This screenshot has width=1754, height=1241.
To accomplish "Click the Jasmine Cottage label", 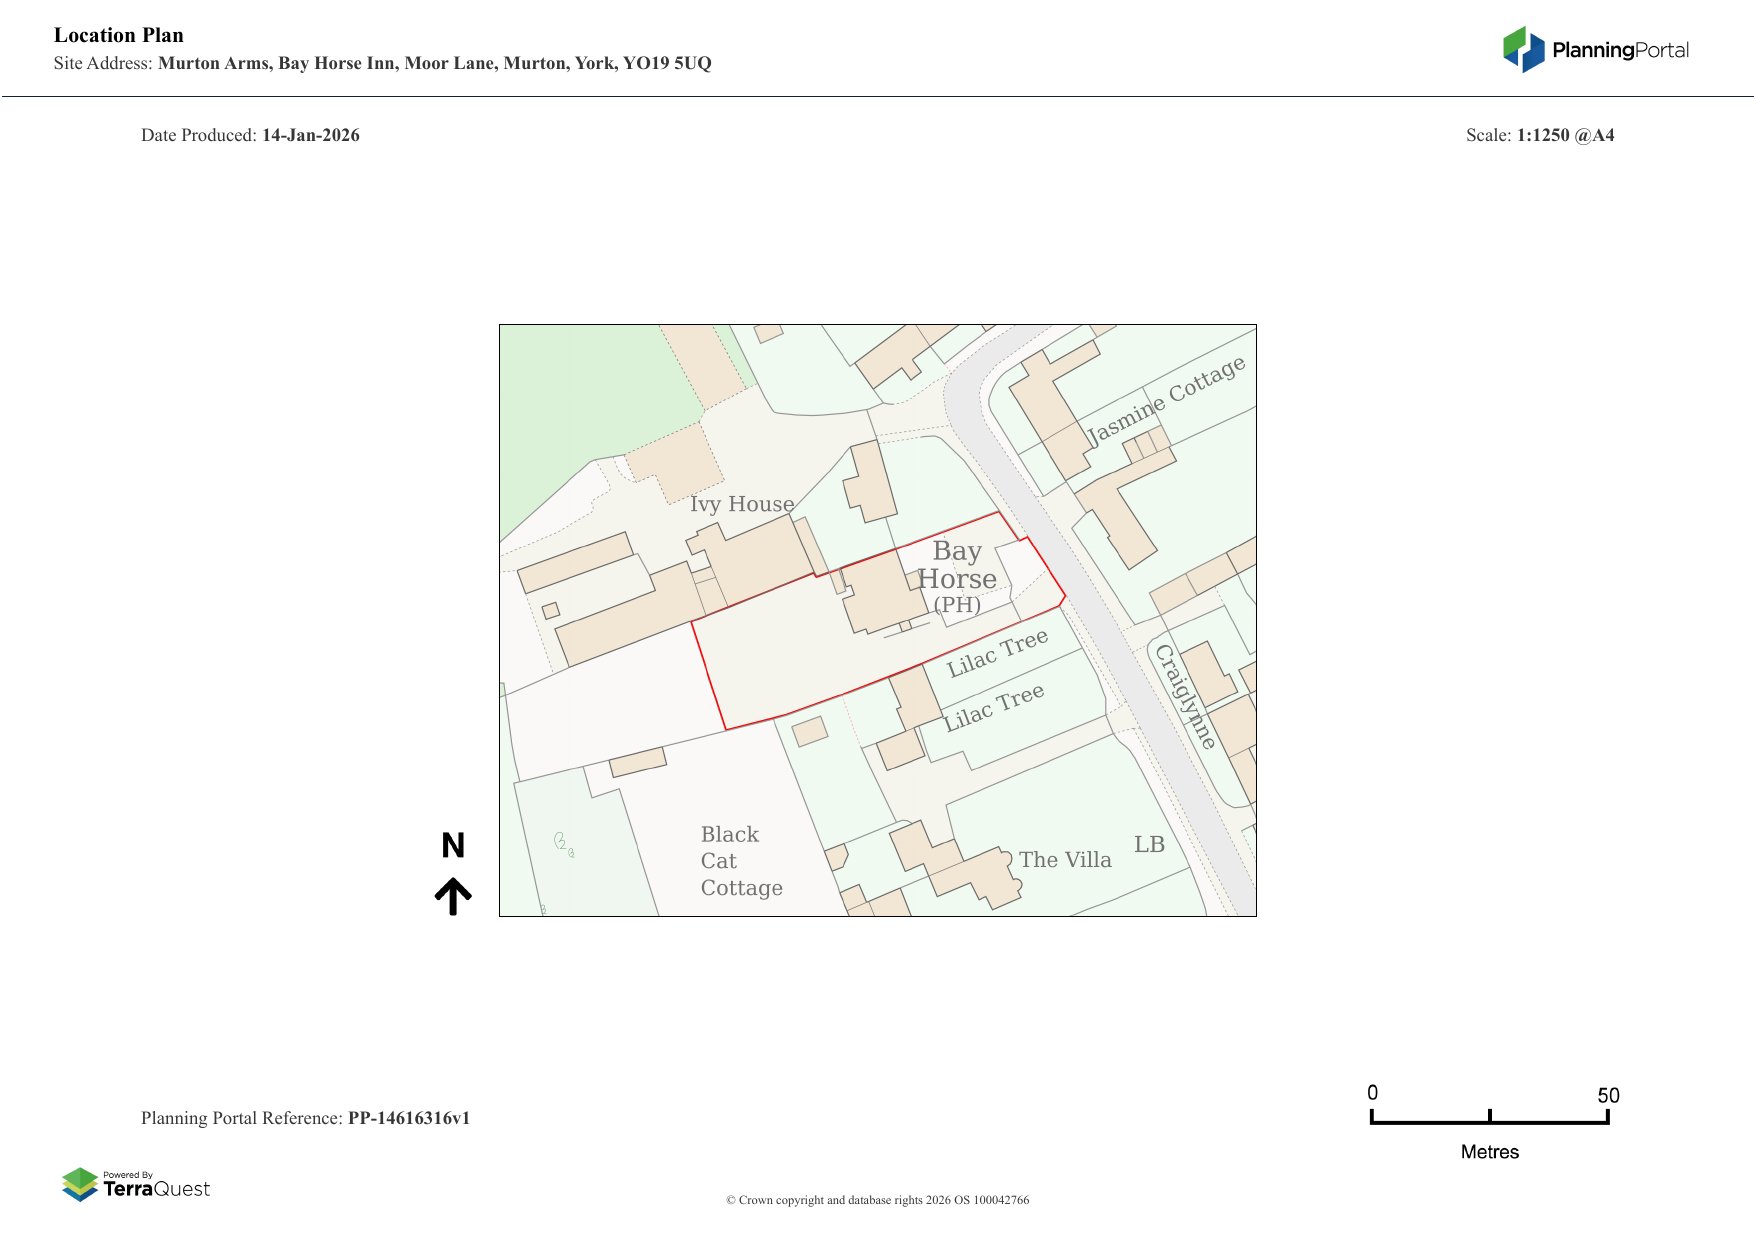I will 1166,399.
